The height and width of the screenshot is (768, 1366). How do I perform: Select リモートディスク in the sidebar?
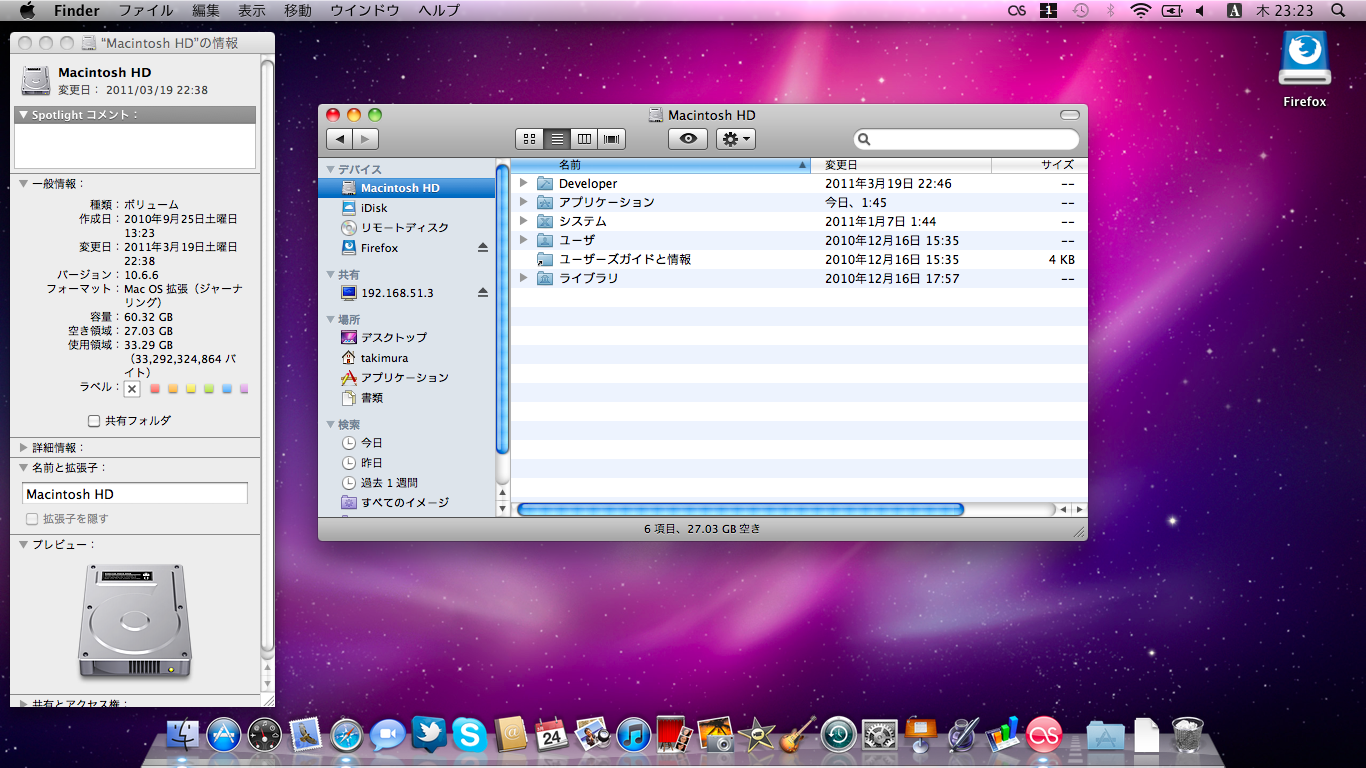click(x=406, y=228)
